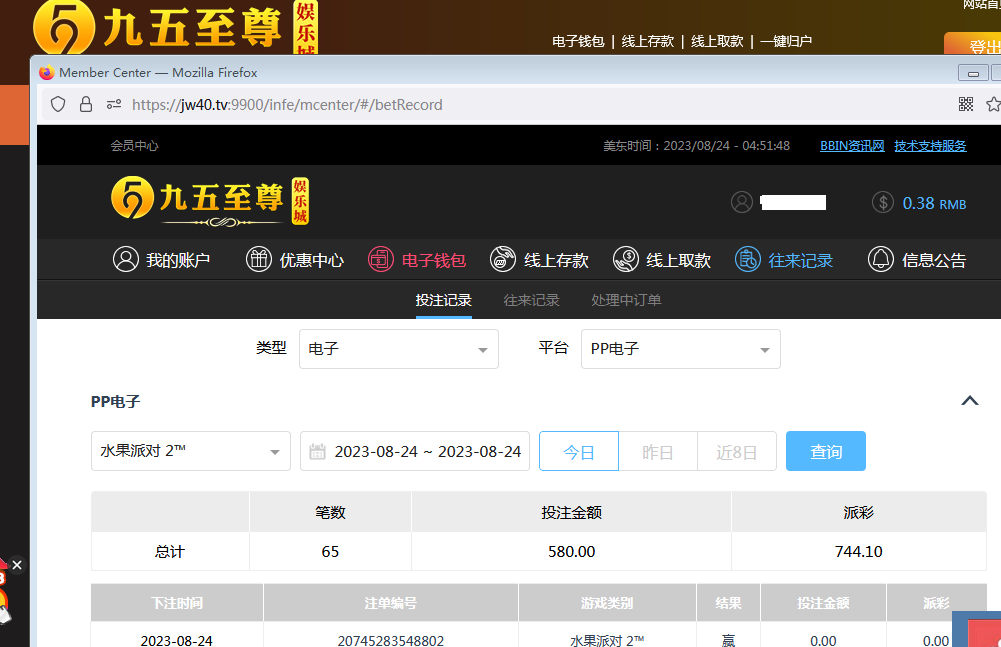Click the padlock site security icon
1001x647 pixels.
(x=86, y=105)
